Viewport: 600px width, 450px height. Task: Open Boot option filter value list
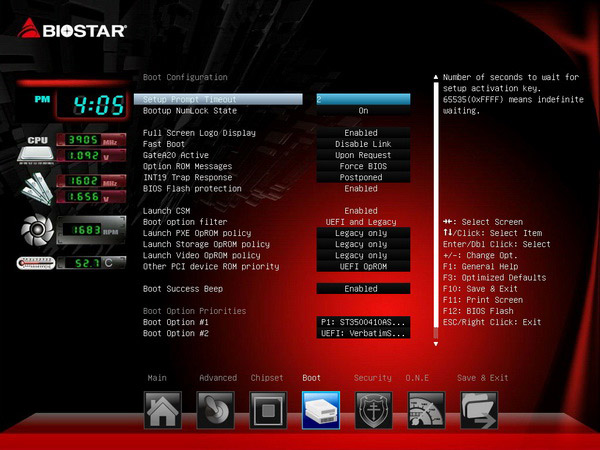point(363,222)
